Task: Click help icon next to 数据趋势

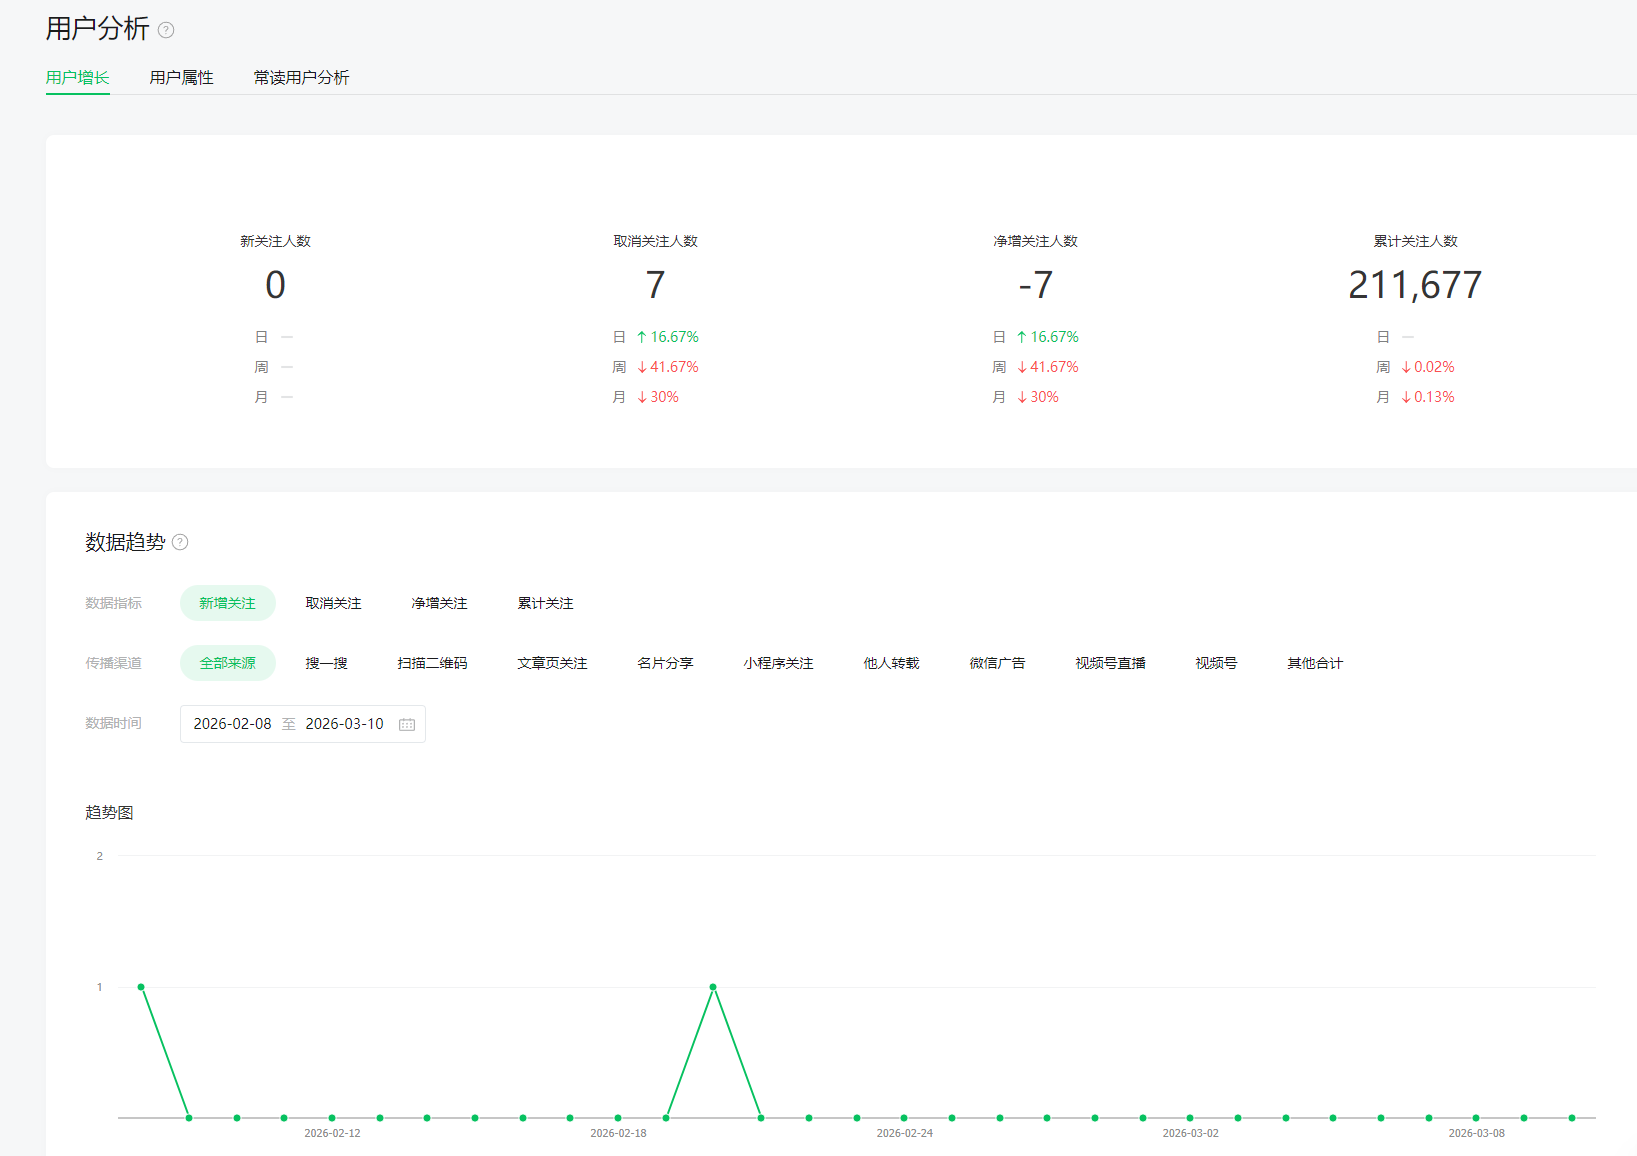Action: coord(180,542)
